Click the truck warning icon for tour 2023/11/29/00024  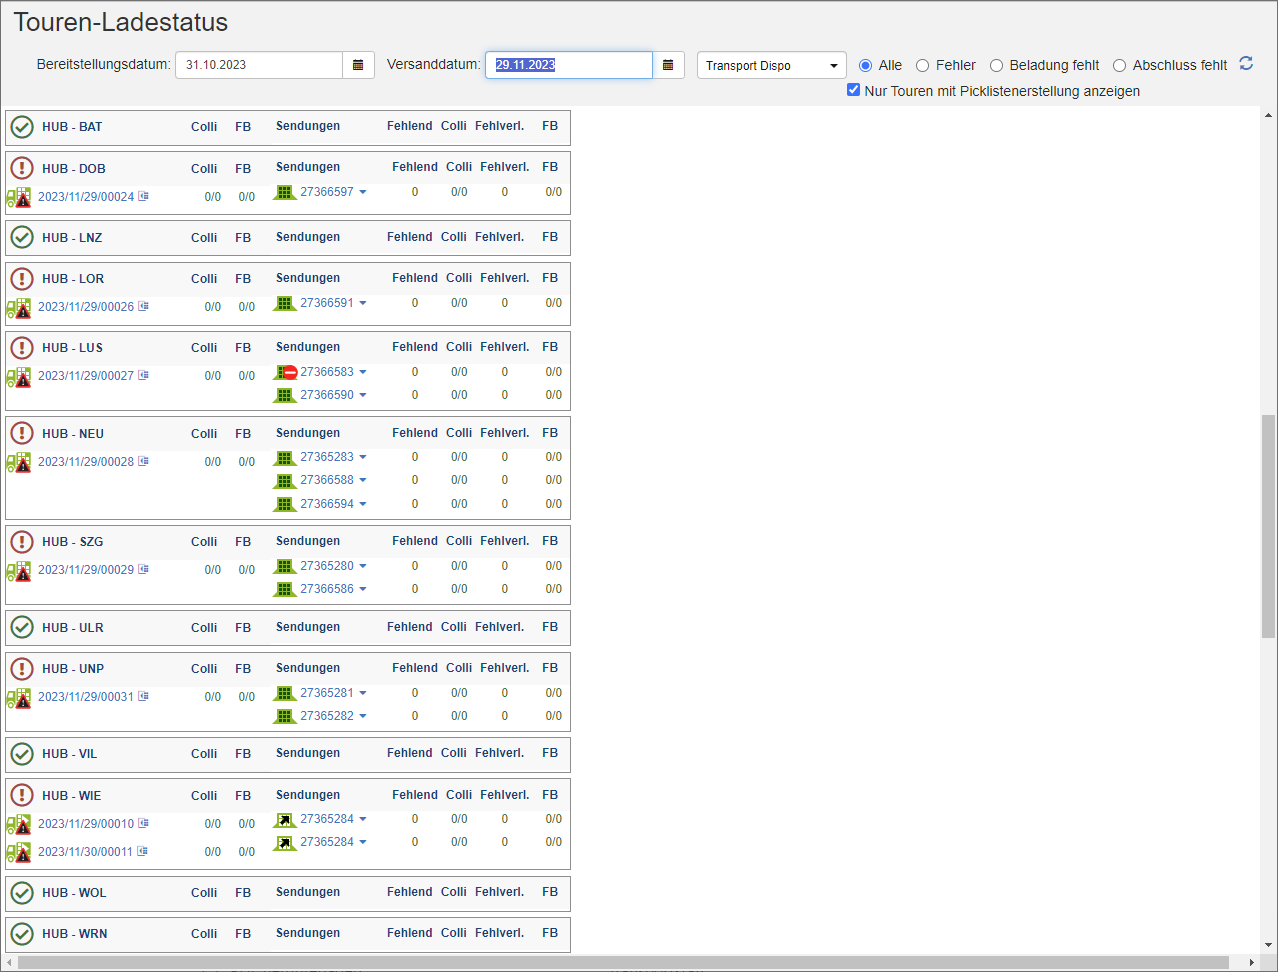pos(19,198)
